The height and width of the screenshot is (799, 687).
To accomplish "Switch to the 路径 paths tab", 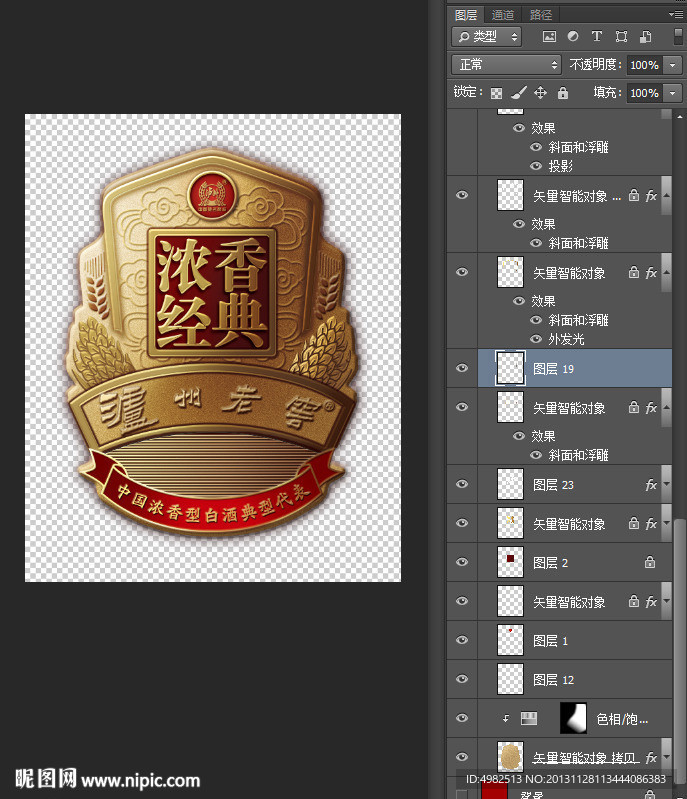I will click(541, 15).
